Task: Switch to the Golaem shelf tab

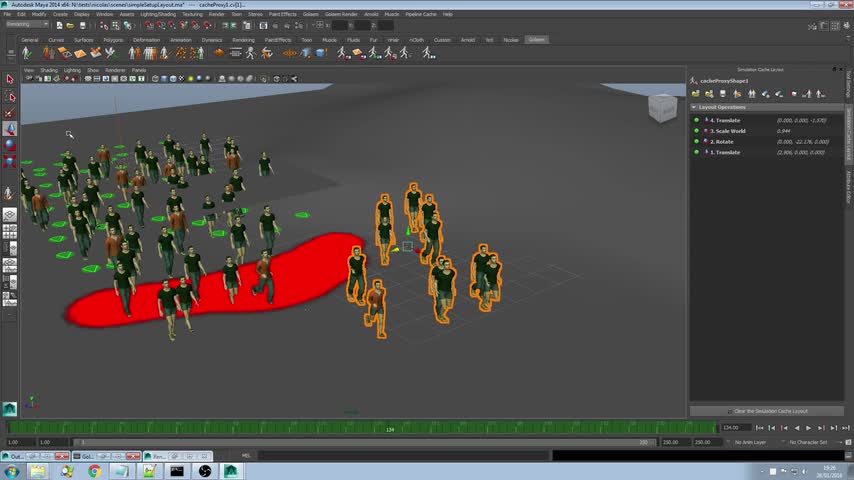Action: (536, 40)
